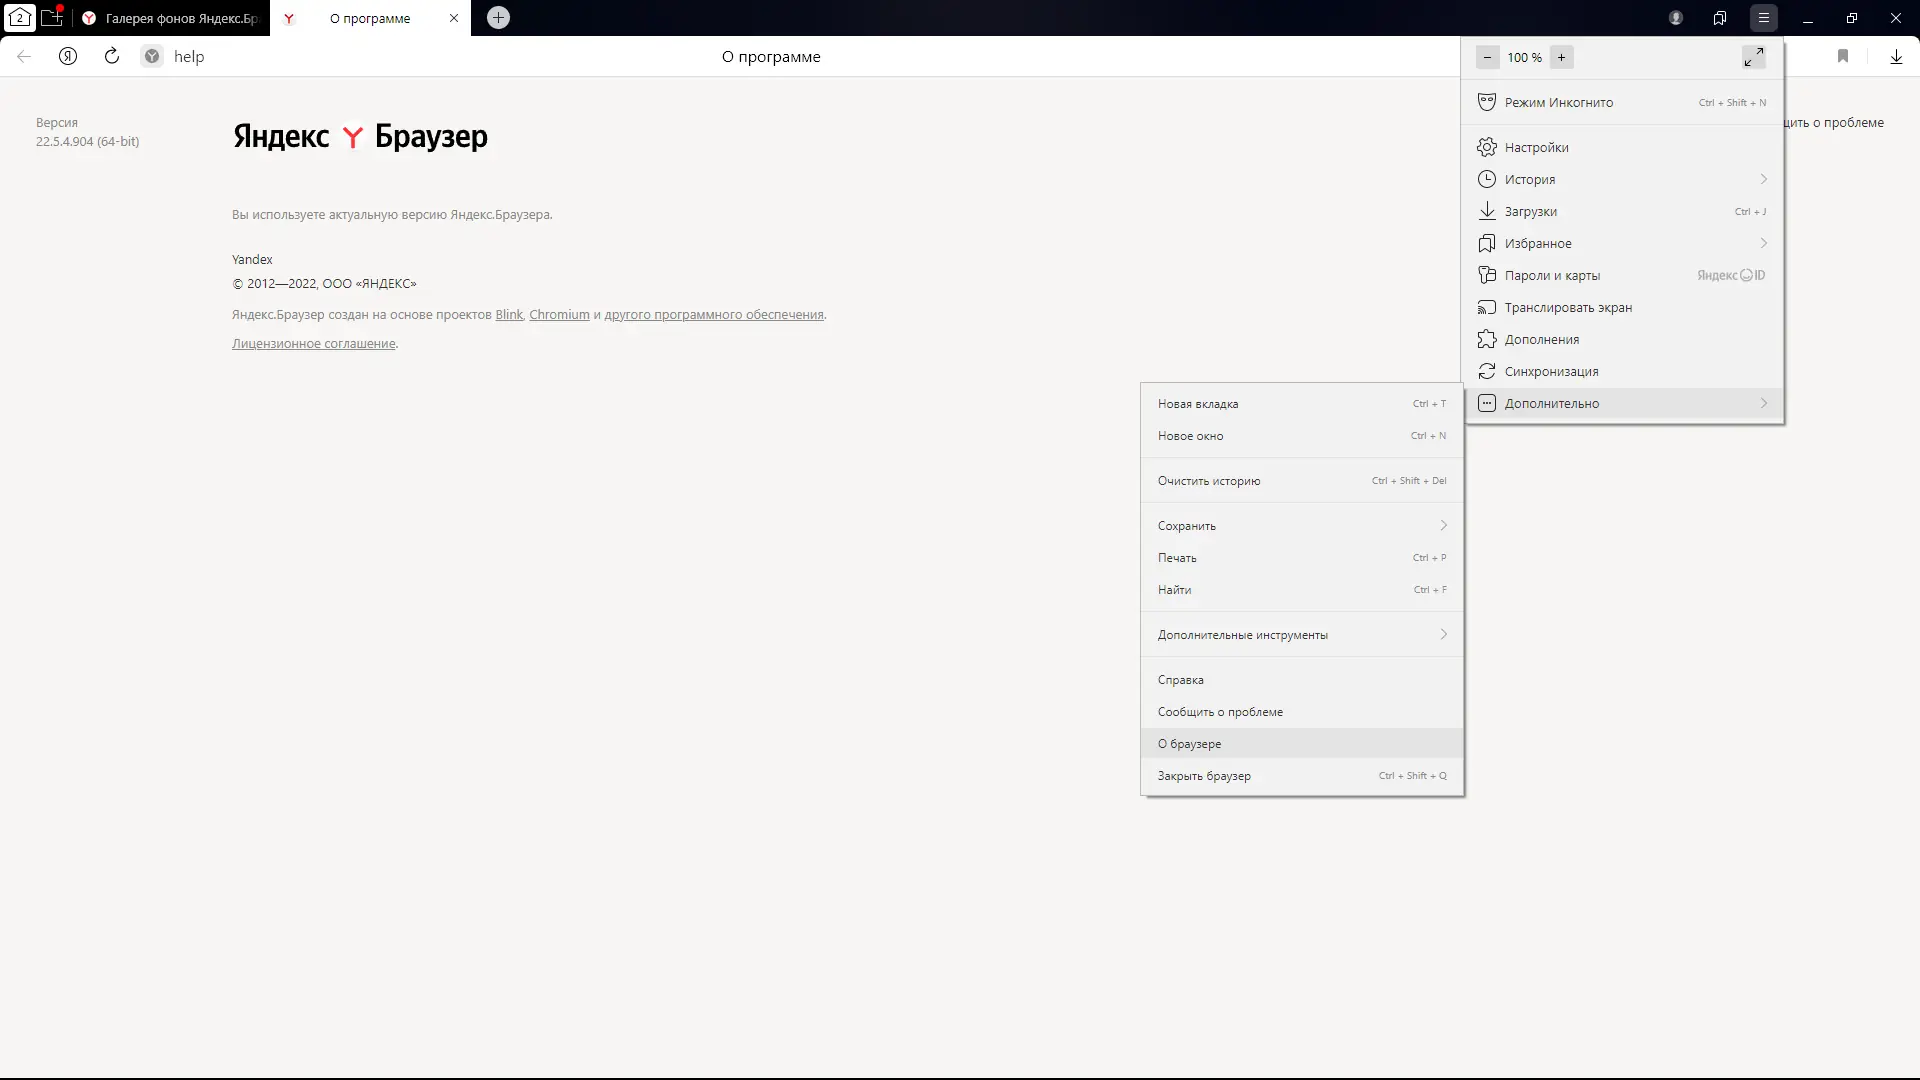
Task: Open the new tab plus button
Action: [x=498, y=18]
